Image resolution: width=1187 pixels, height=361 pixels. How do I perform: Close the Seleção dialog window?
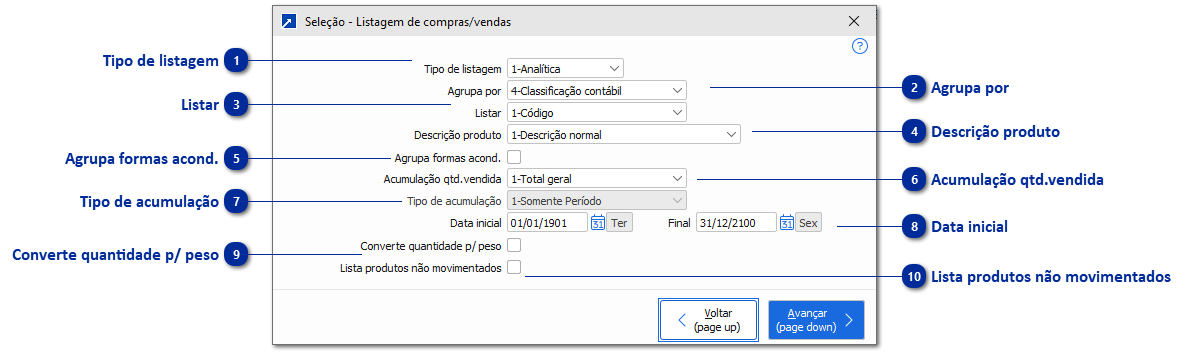(x=854, y=21)
